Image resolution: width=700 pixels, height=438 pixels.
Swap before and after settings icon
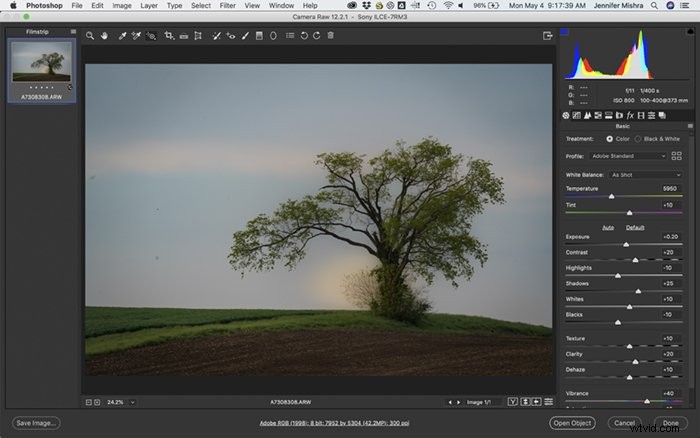525,402
